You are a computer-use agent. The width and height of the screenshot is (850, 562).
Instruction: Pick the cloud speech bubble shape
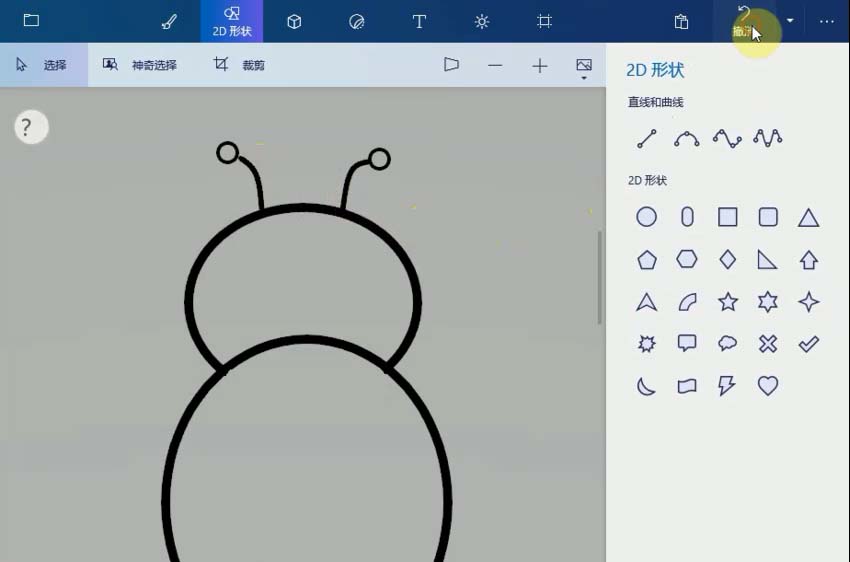727,343
